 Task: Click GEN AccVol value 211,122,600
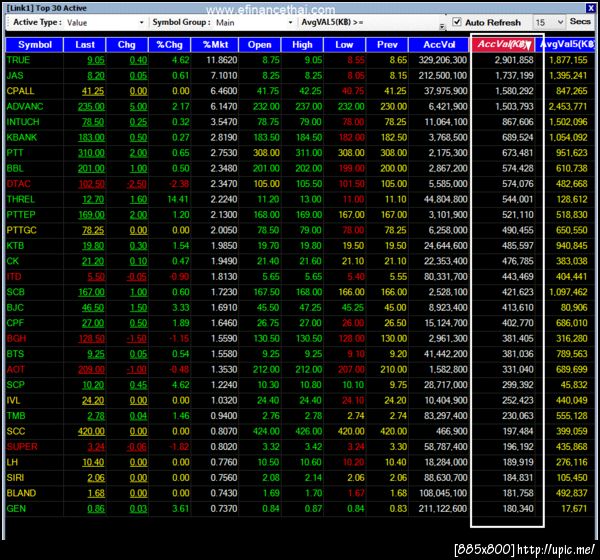(443, 509)
